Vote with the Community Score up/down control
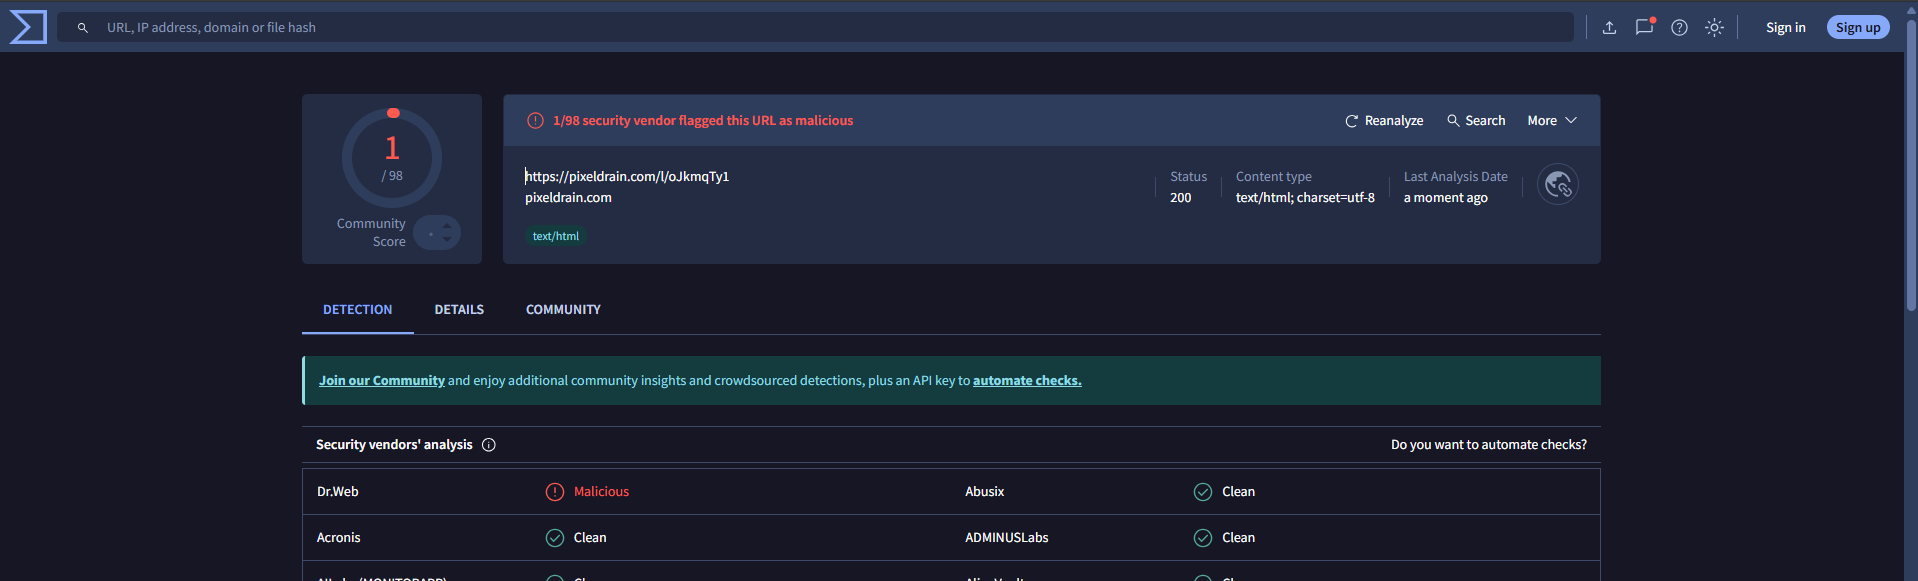The height and width of the screenshot is (581, 1918). [437, 233]
